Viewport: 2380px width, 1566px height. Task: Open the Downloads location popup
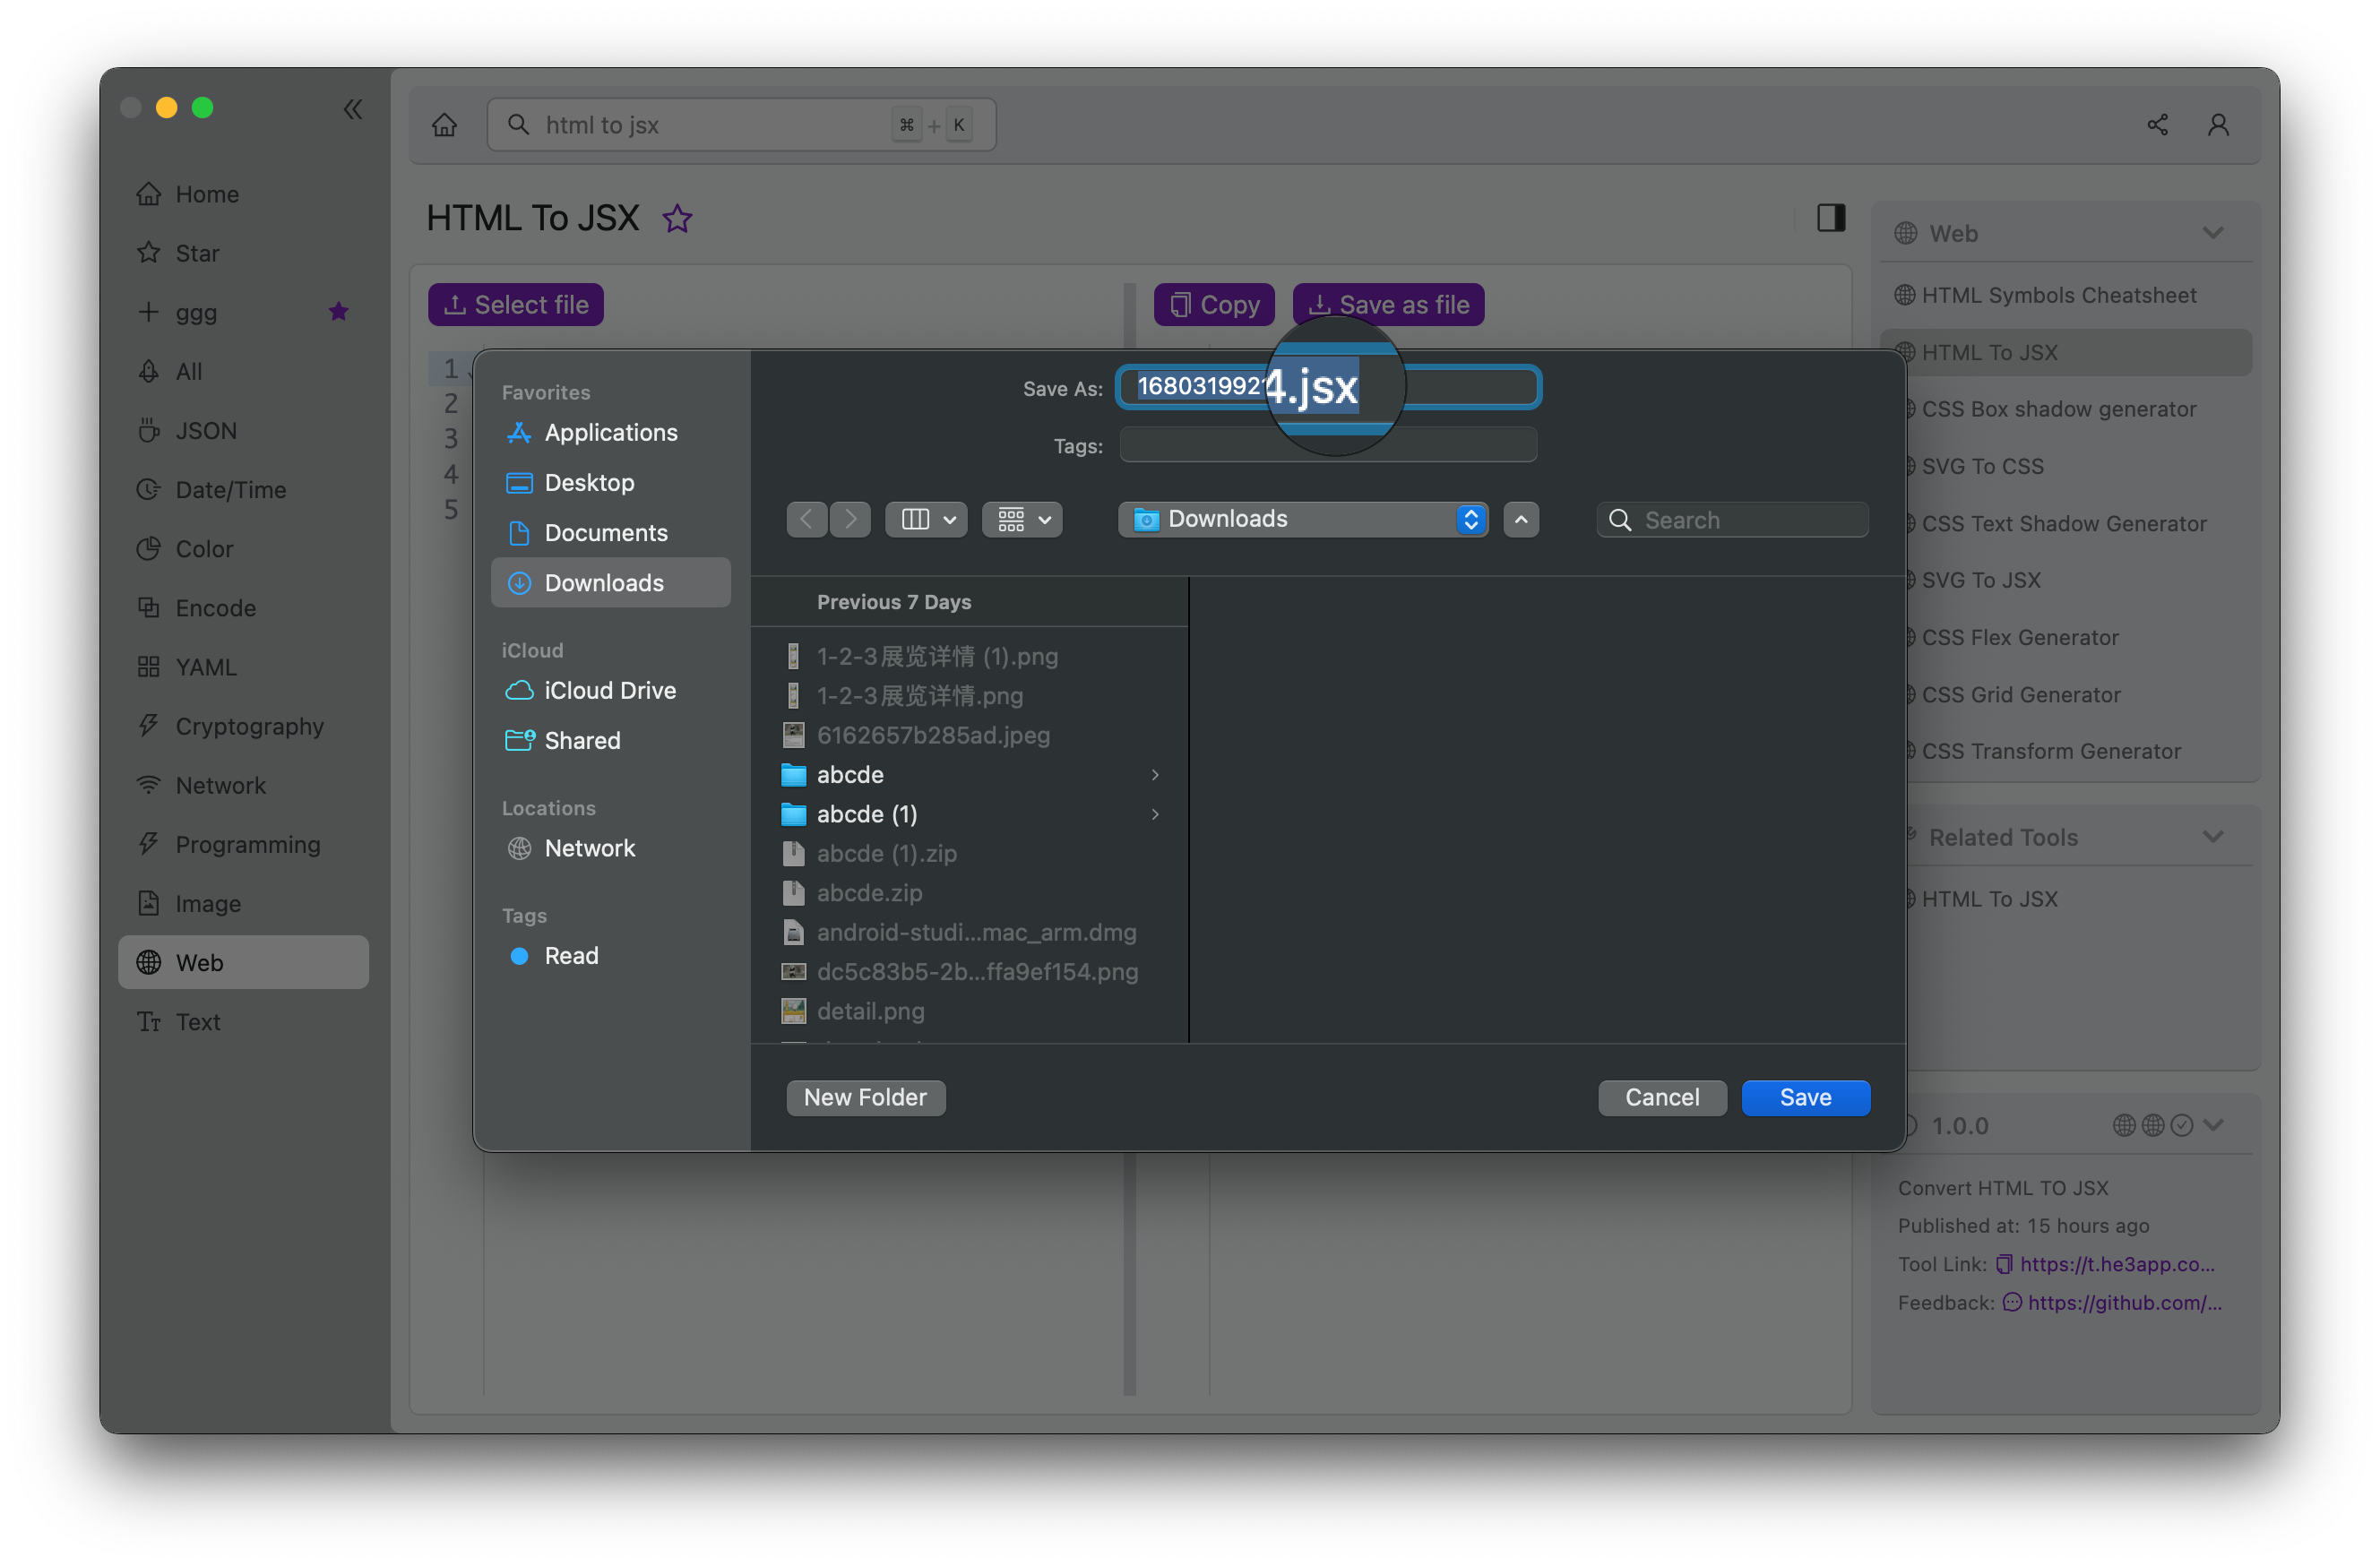(1303, 519)
